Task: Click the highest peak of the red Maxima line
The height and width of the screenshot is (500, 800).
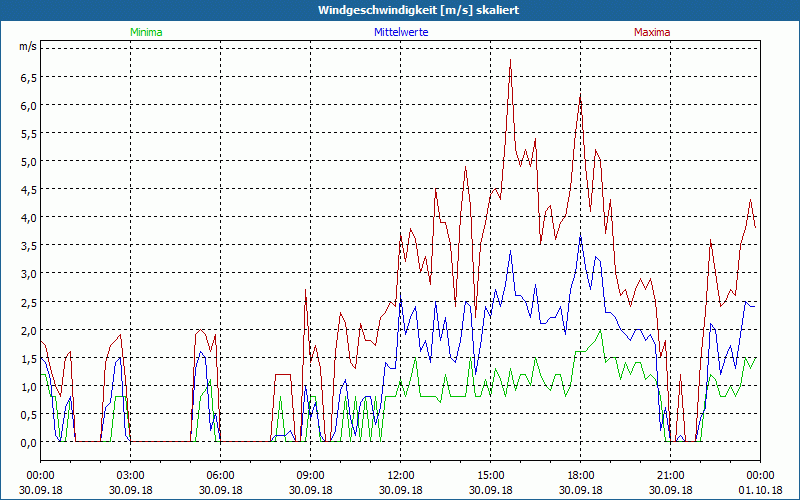Action: click(510, 60)
